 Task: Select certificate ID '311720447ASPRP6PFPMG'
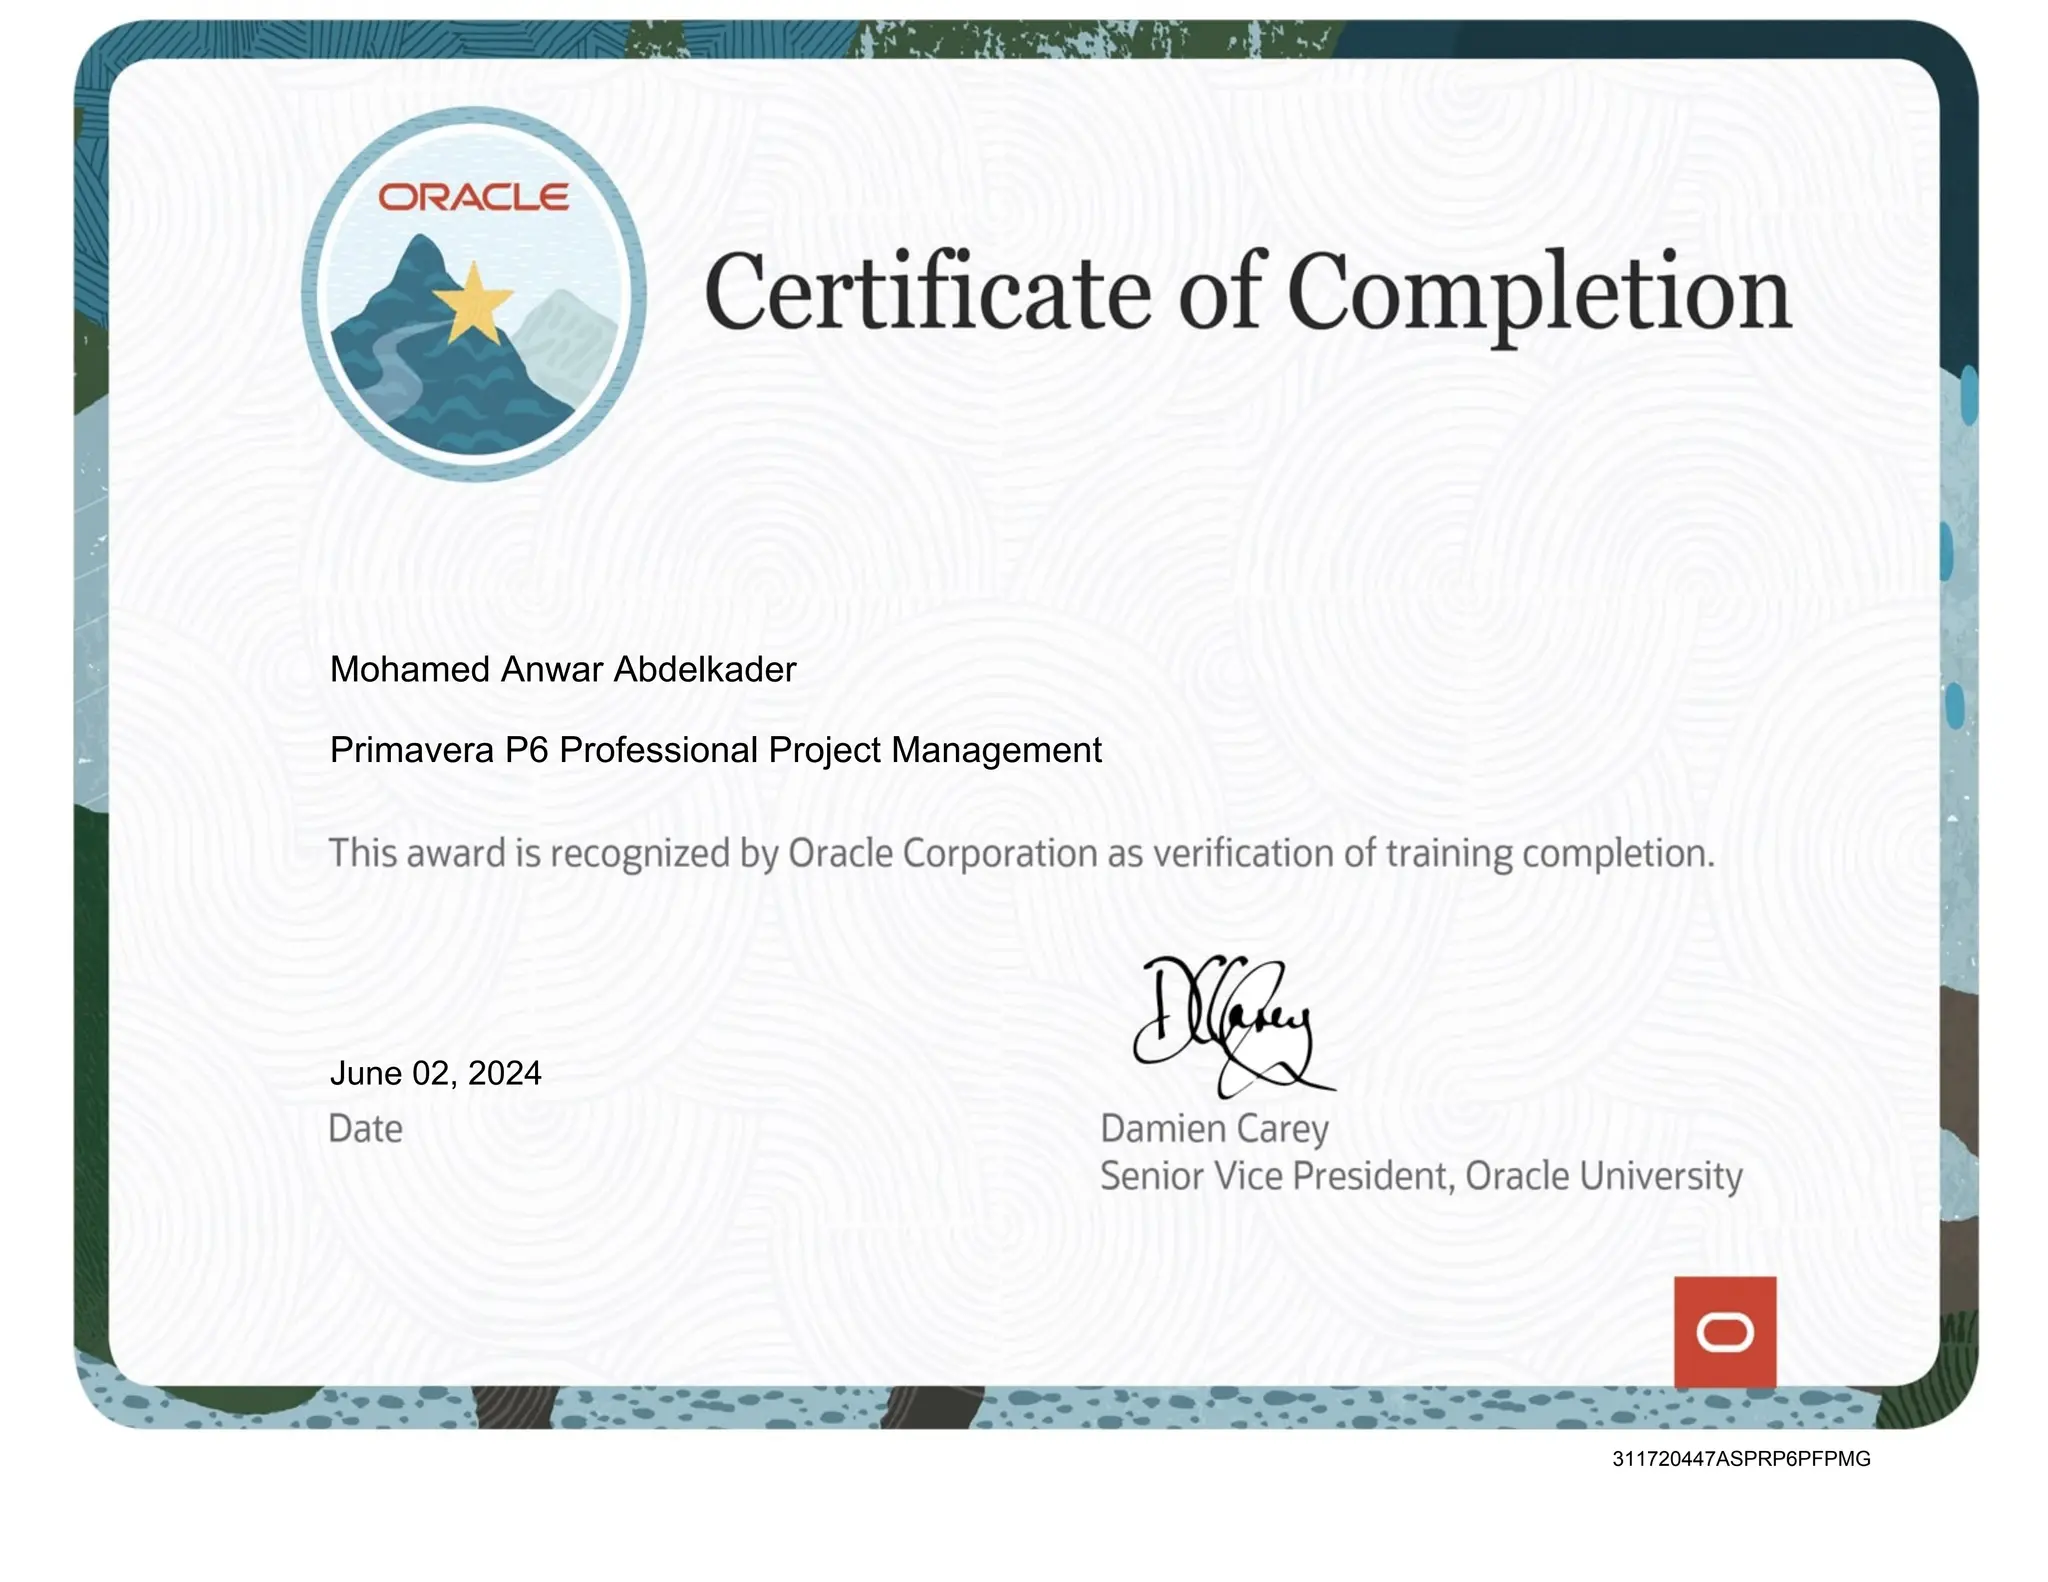point(1741,1459)
